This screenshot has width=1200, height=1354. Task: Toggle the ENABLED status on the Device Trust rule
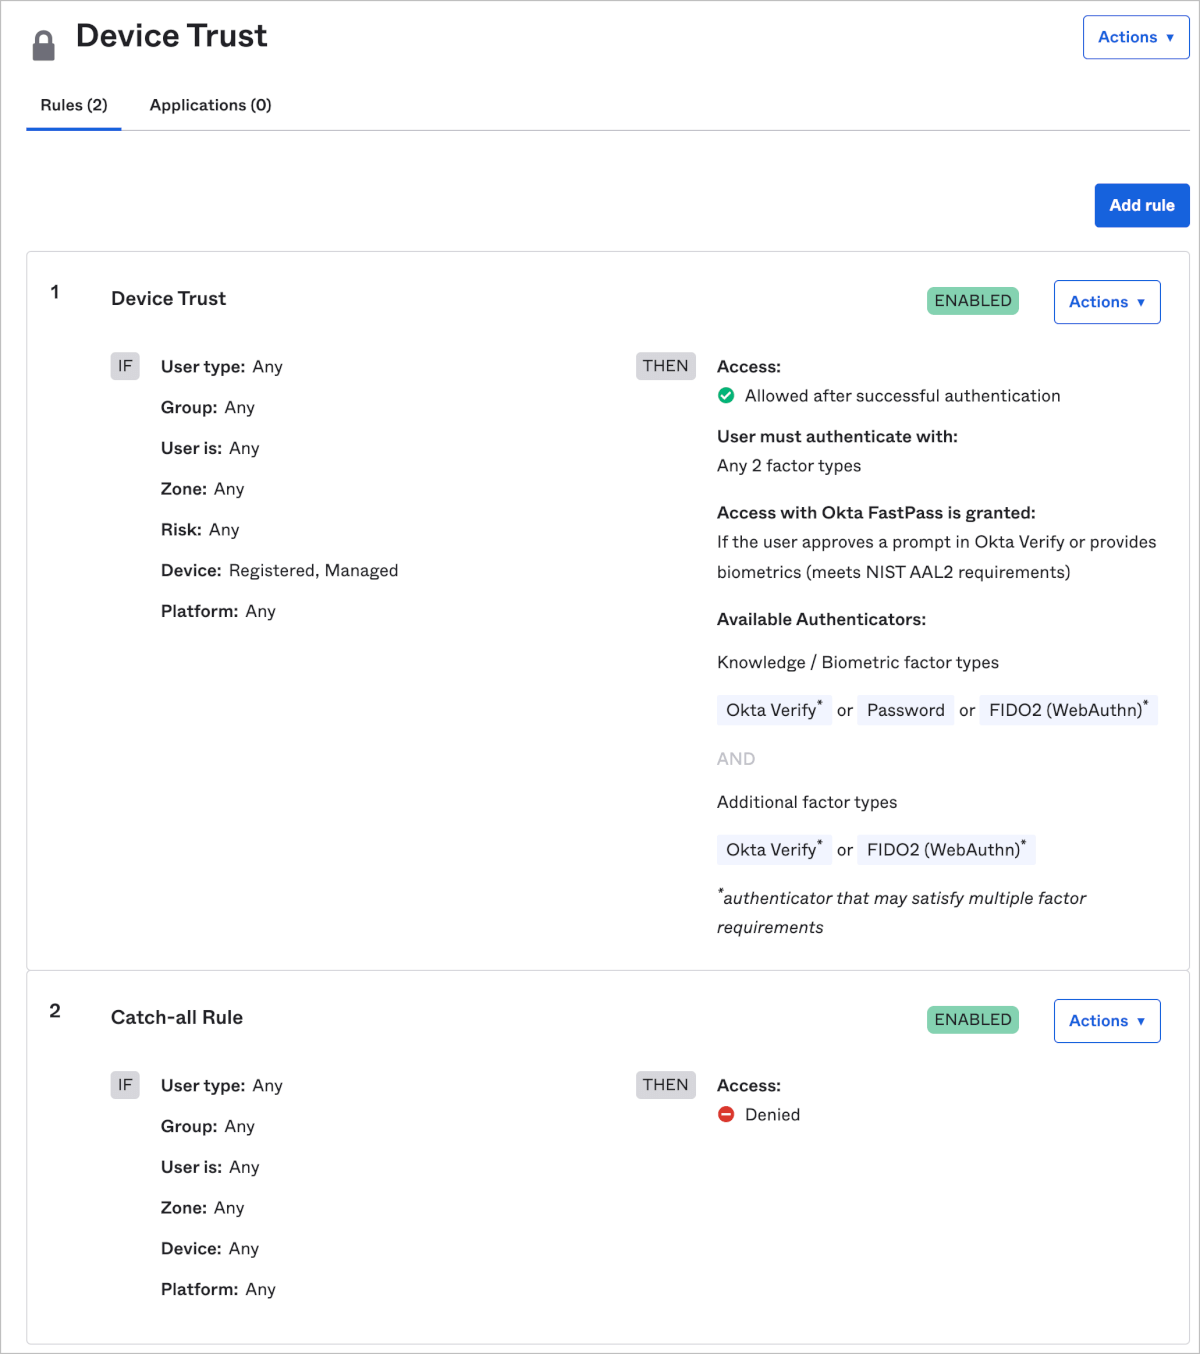coord(972,300)
